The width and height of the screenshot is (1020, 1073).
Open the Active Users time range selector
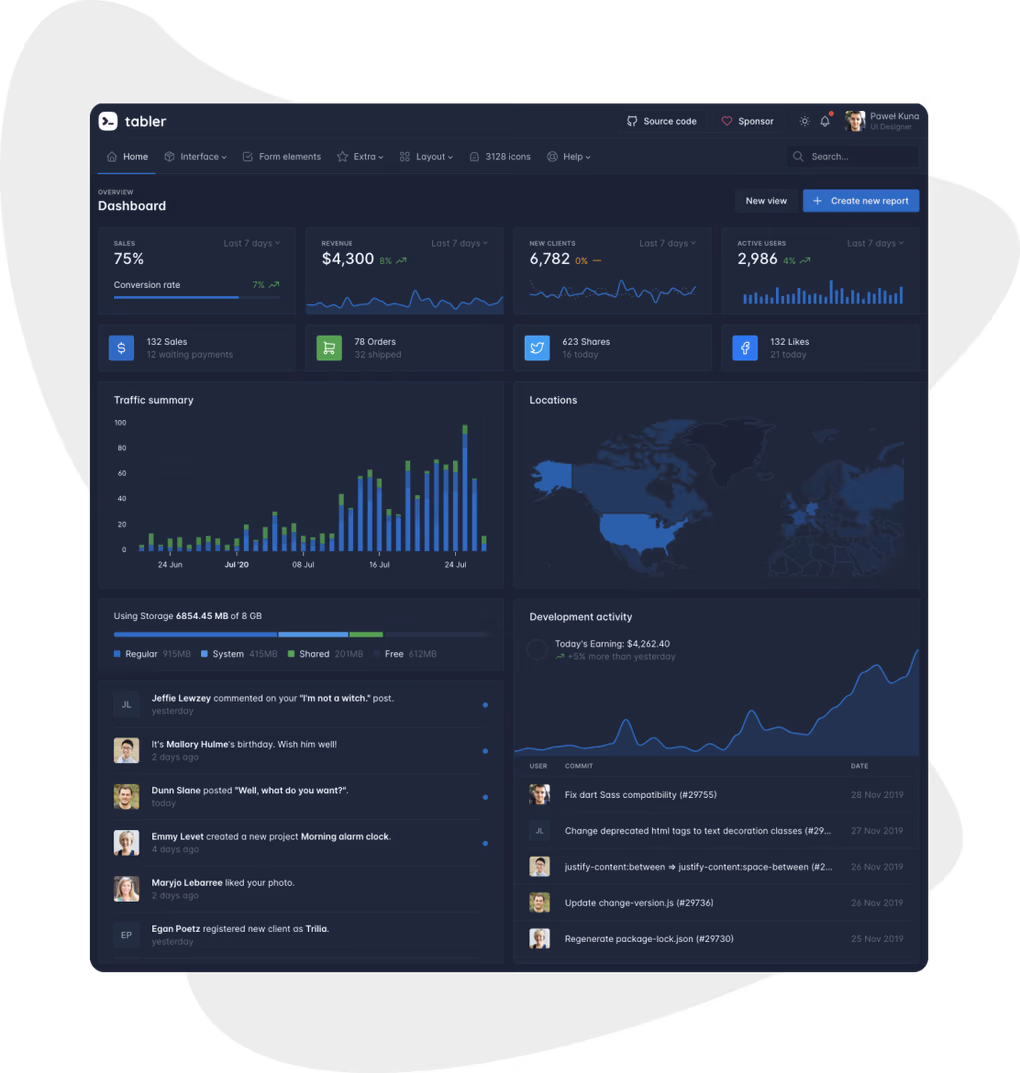[876, 242]
